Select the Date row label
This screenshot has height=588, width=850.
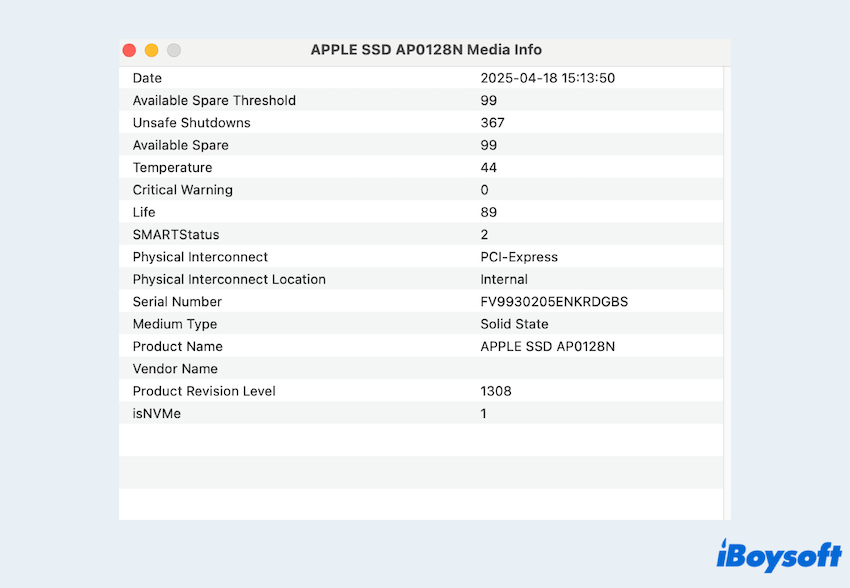[147, 78]
